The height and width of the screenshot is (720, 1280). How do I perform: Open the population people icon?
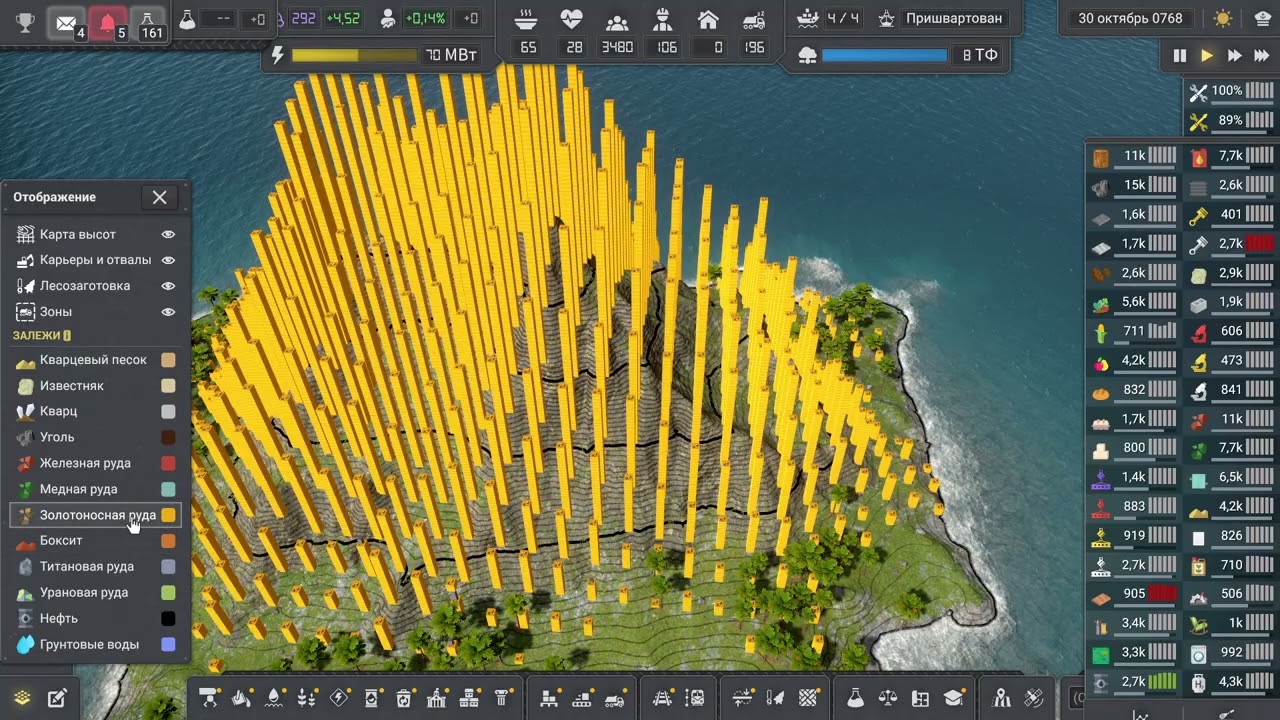coord(617,20)
